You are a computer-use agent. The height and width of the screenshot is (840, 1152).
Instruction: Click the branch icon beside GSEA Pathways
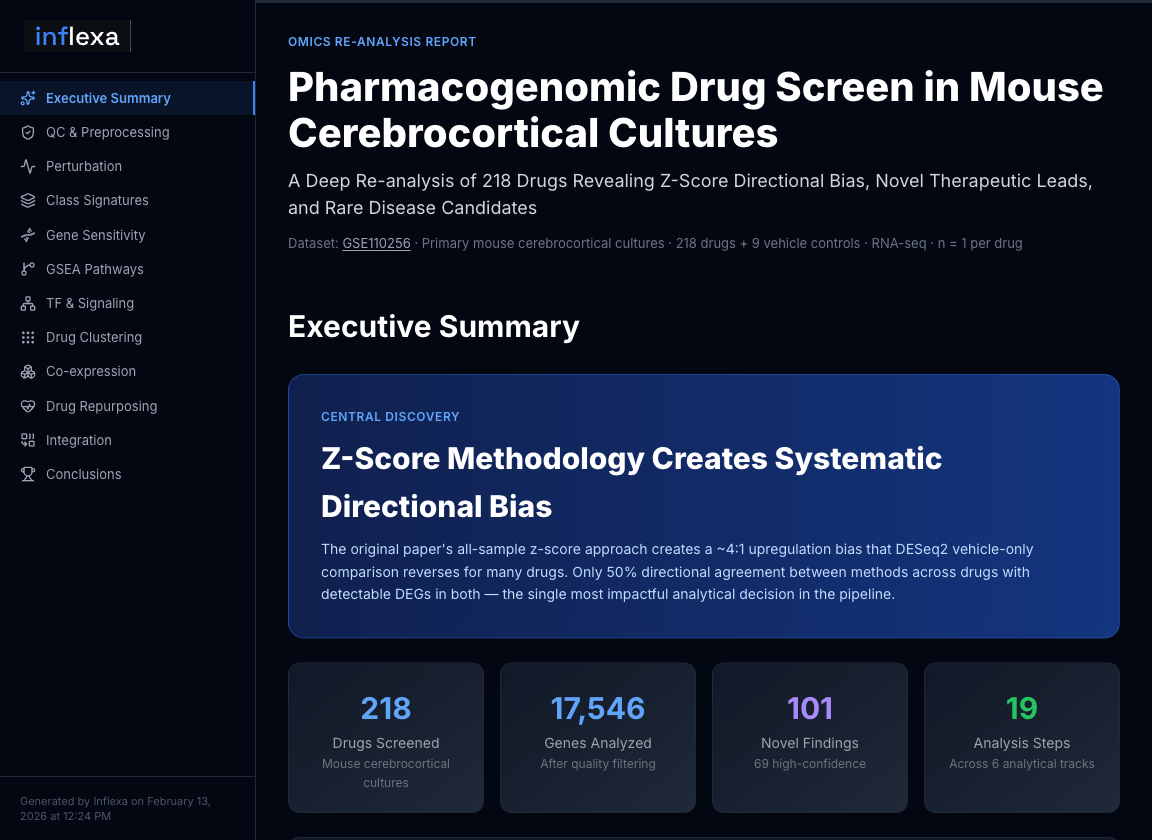tap(28, 269)
